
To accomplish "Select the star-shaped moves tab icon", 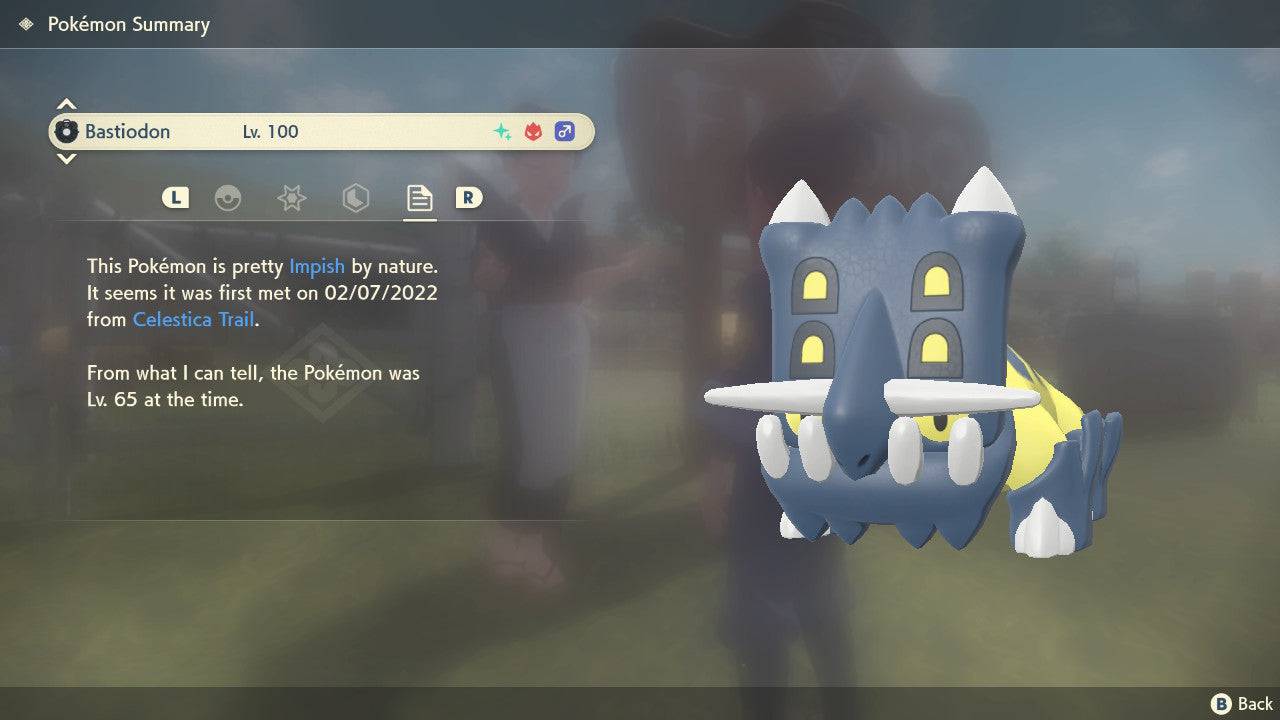I will coord(291,198).
